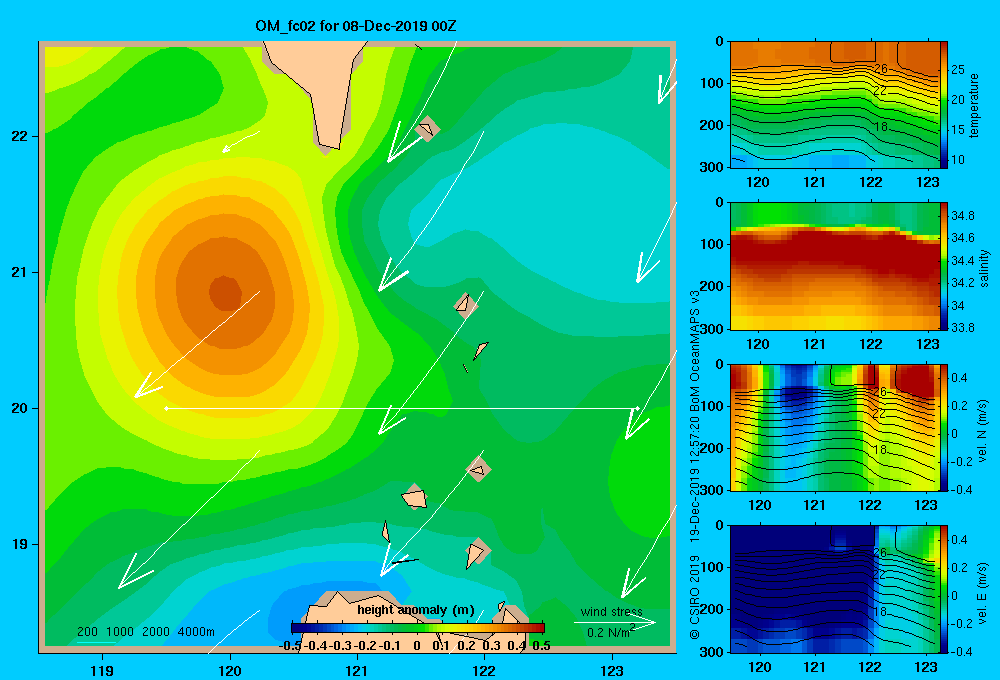Click the "26" isotherm label in temperature panel
The image size is (1000, 680).
coord(881,69)
